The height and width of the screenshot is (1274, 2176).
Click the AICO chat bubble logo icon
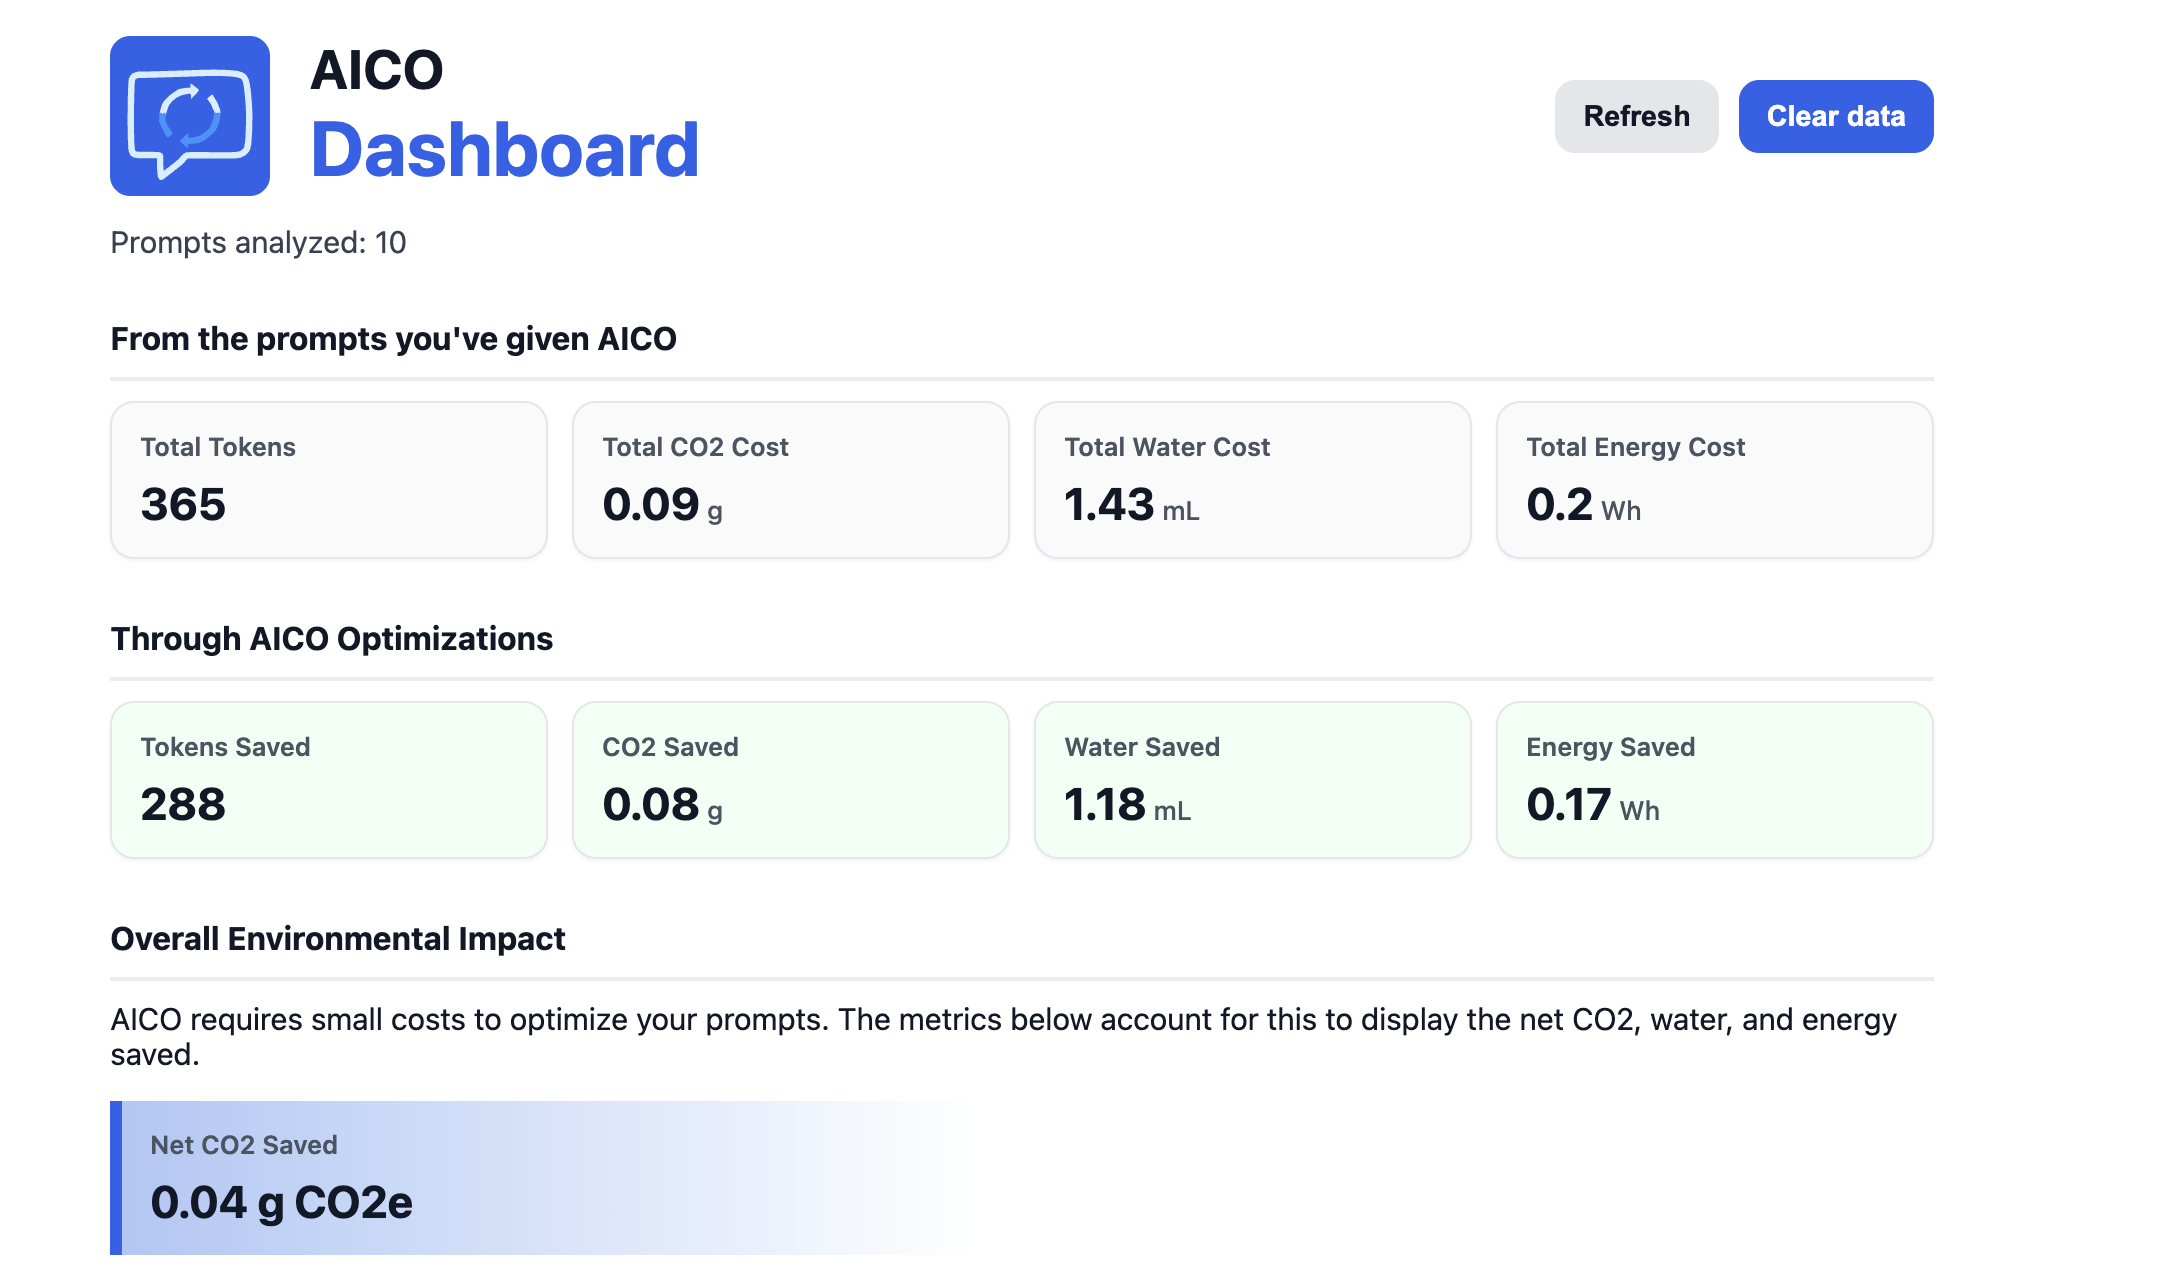(x=190, y=116)
